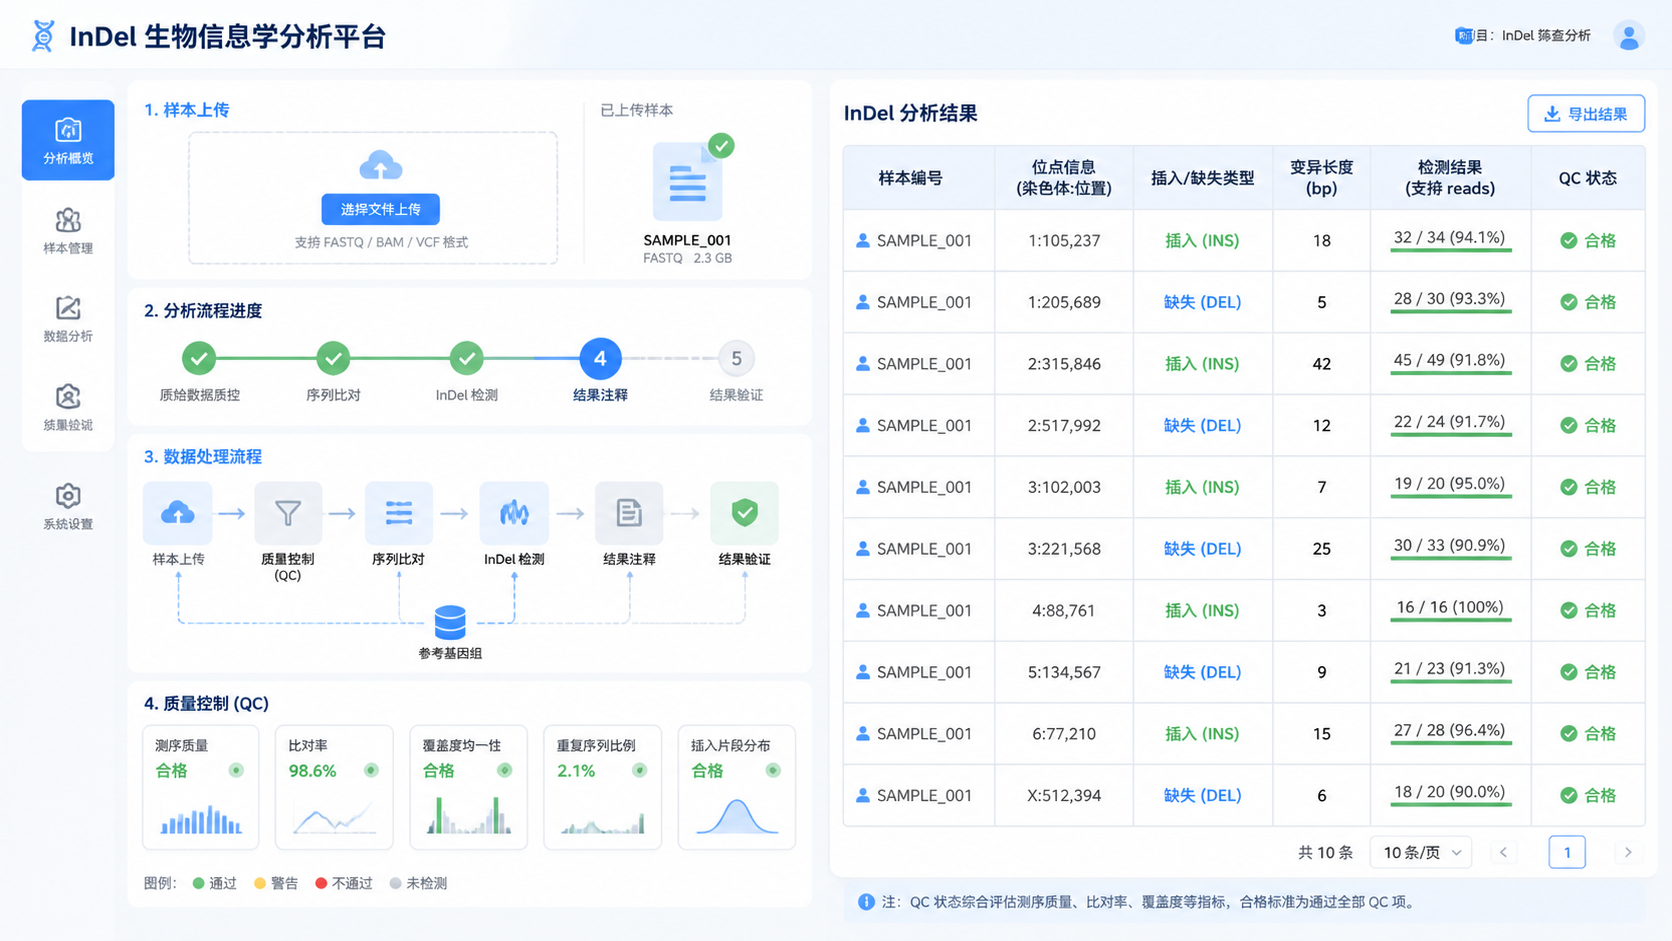The image size is (1672, 941).
Task: Click the info icon beside the QC note
Action: (x=866, y=902)
